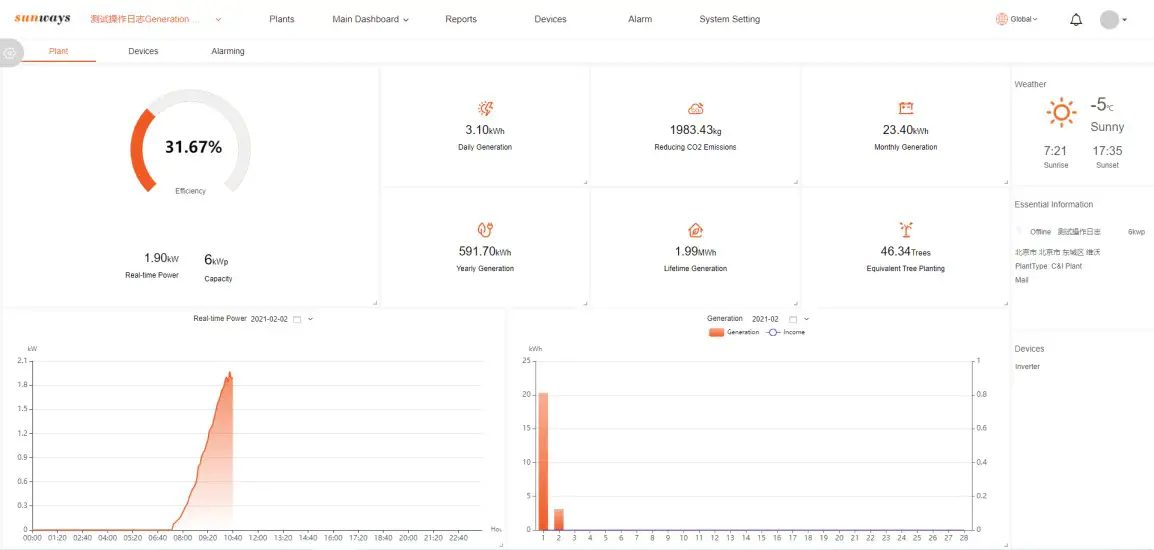Image resolution: width=1154 pixels, height=550 pixels.
Task: Click 1983.43kg CO2 value
Action: 695,130
